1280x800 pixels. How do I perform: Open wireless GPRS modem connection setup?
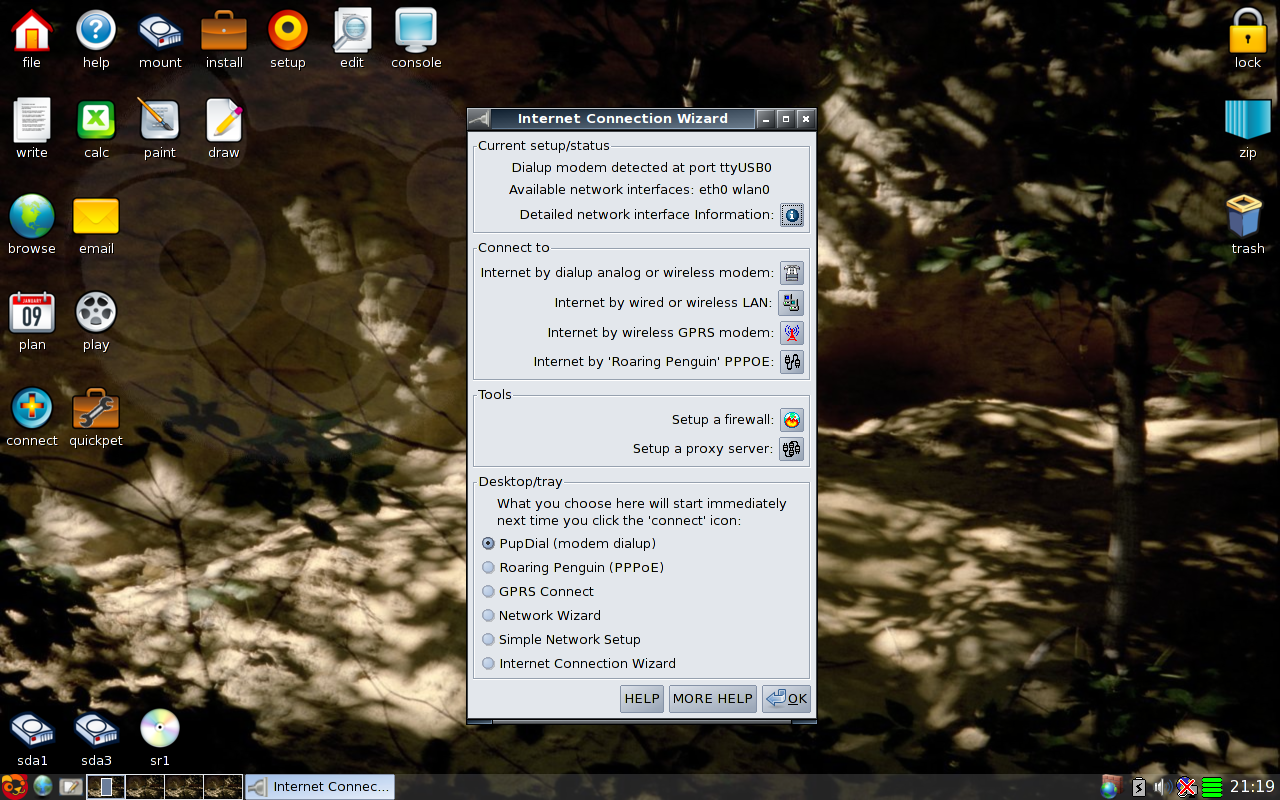pos(792,332)
